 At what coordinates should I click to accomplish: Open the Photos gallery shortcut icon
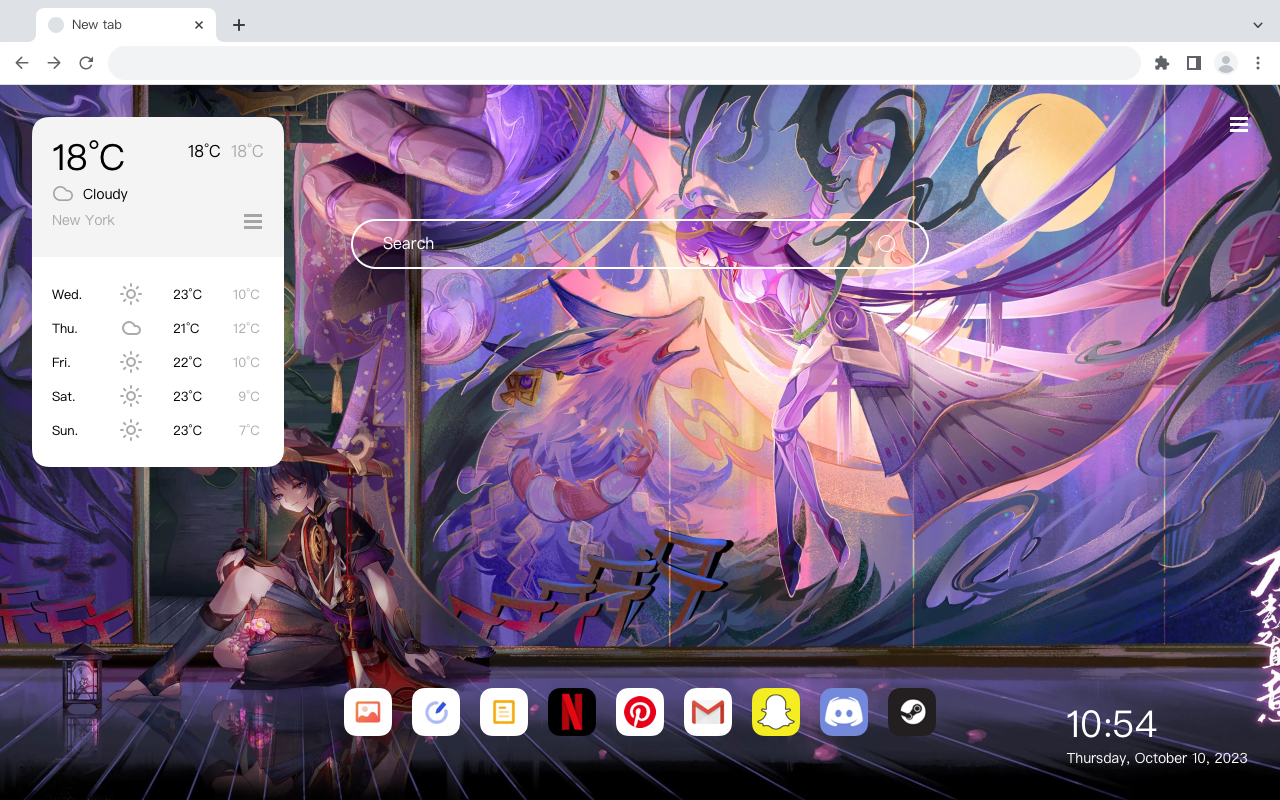pos(368,712)
